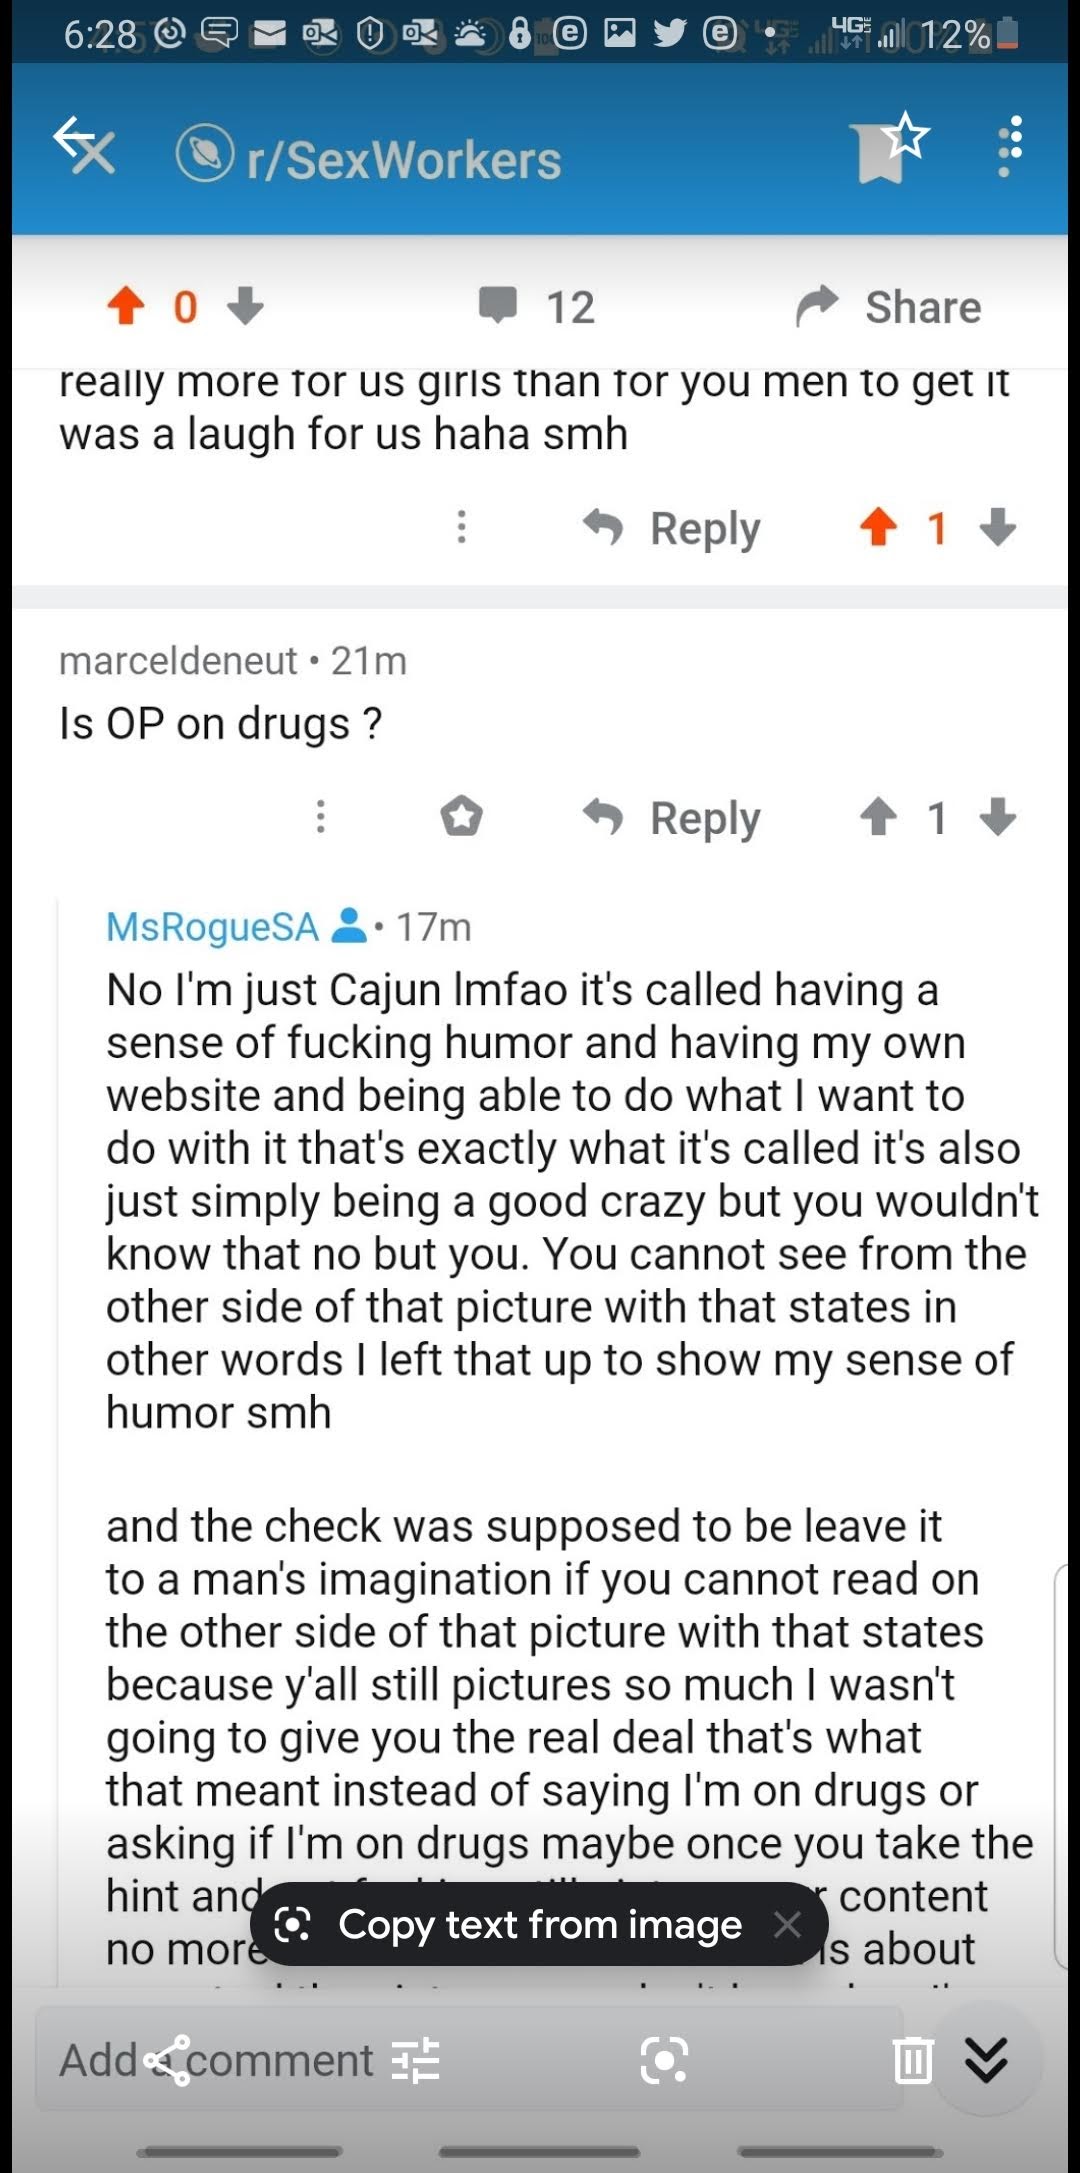
Task: Award marceldeneut's comment with the badge icon
Action: pos(461,817)
